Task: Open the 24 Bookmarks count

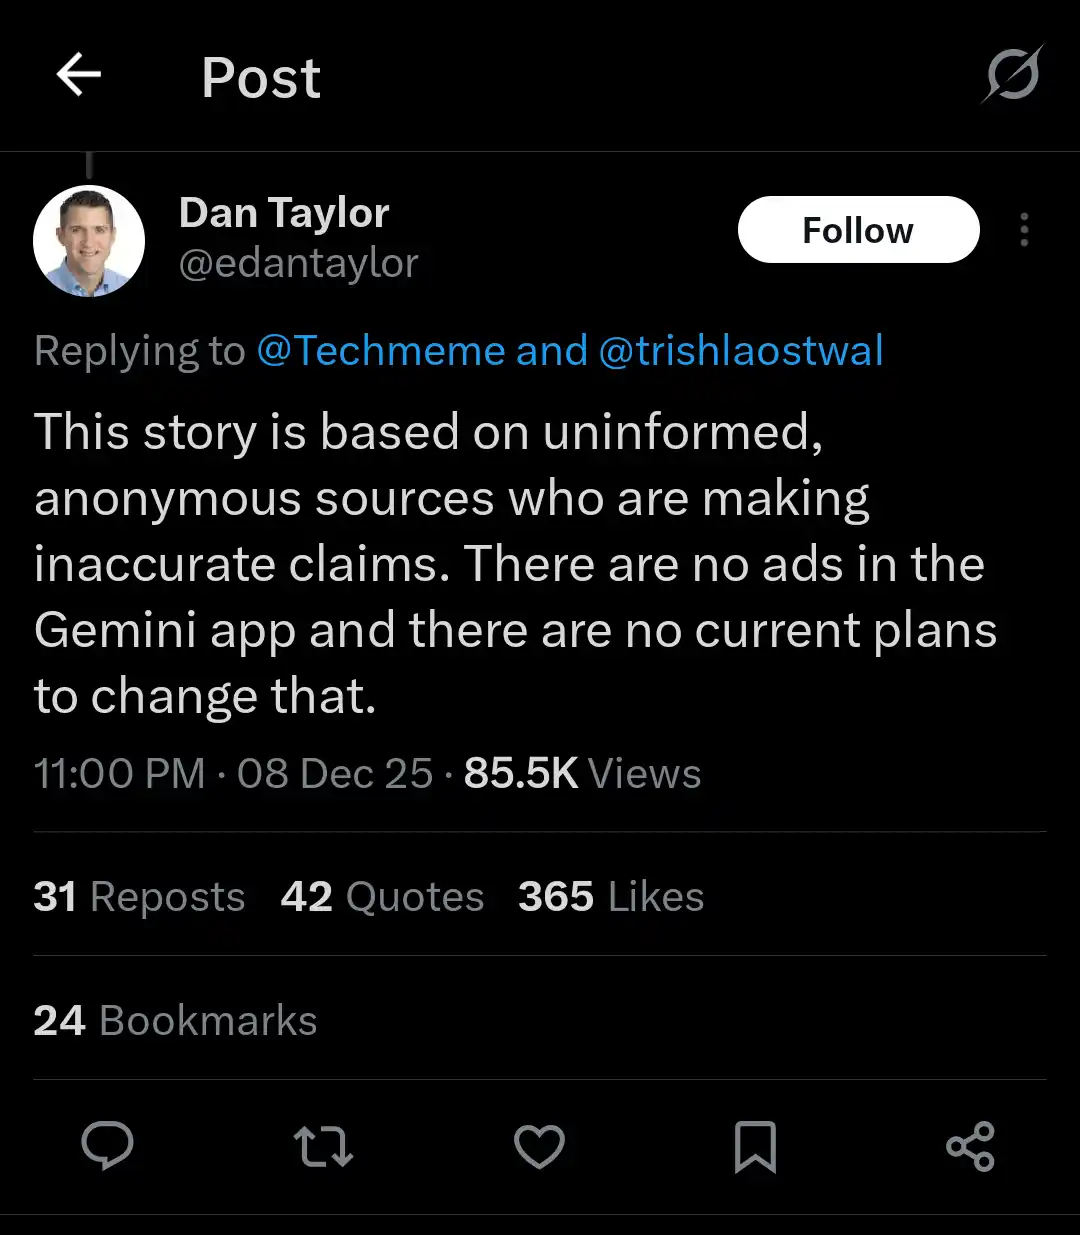Action: coord(175,1021)
